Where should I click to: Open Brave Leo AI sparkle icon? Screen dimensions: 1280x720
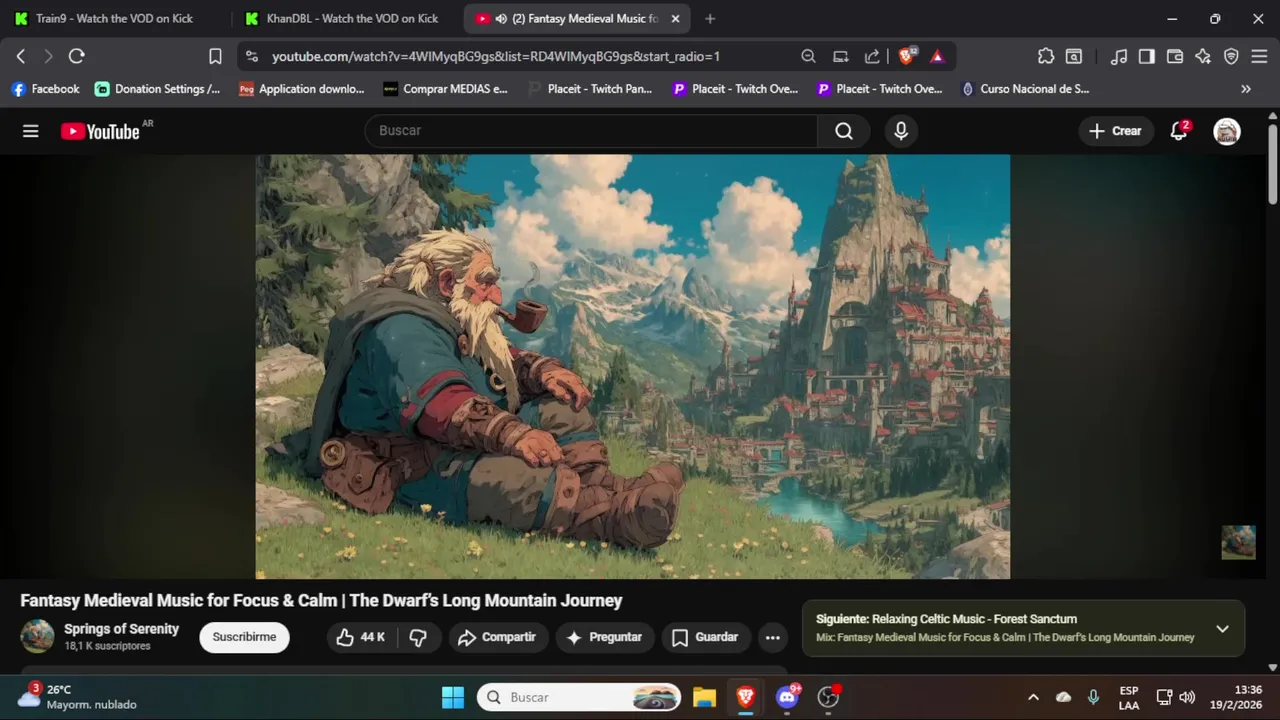tap(1203, 56)
